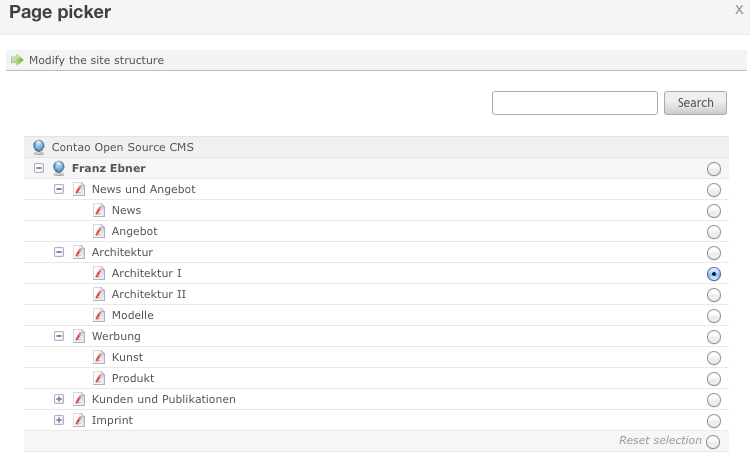Collapse the Architektur tree branch
Viewport: 750px width, 471px height.
click(59, 252)
